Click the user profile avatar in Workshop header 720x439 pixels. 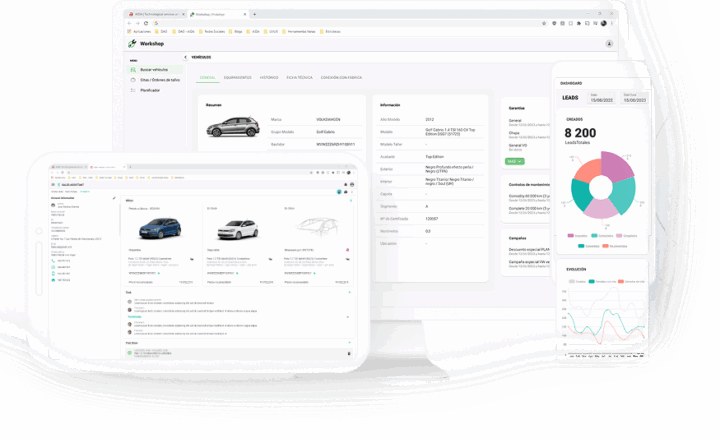point(609,44)
